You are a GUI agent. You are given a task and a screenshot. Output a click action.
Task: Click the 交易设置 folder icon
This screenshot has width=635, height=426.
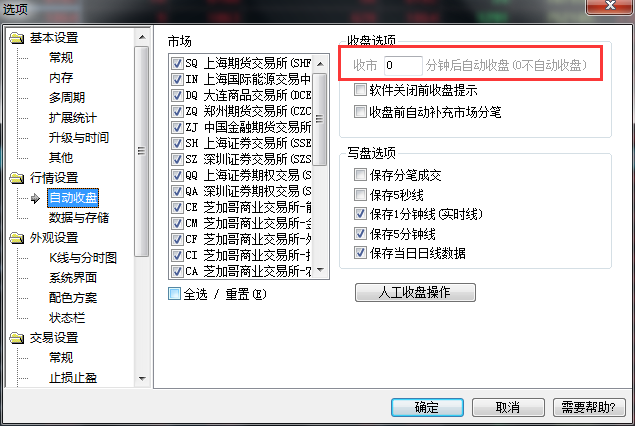[17, 338]
